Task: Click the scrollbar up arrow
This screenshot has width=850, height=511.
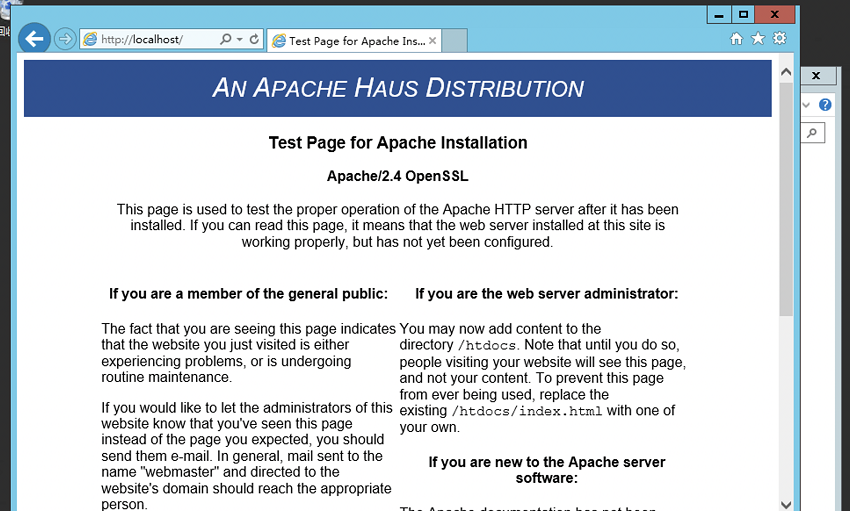Action: (786, 72)
